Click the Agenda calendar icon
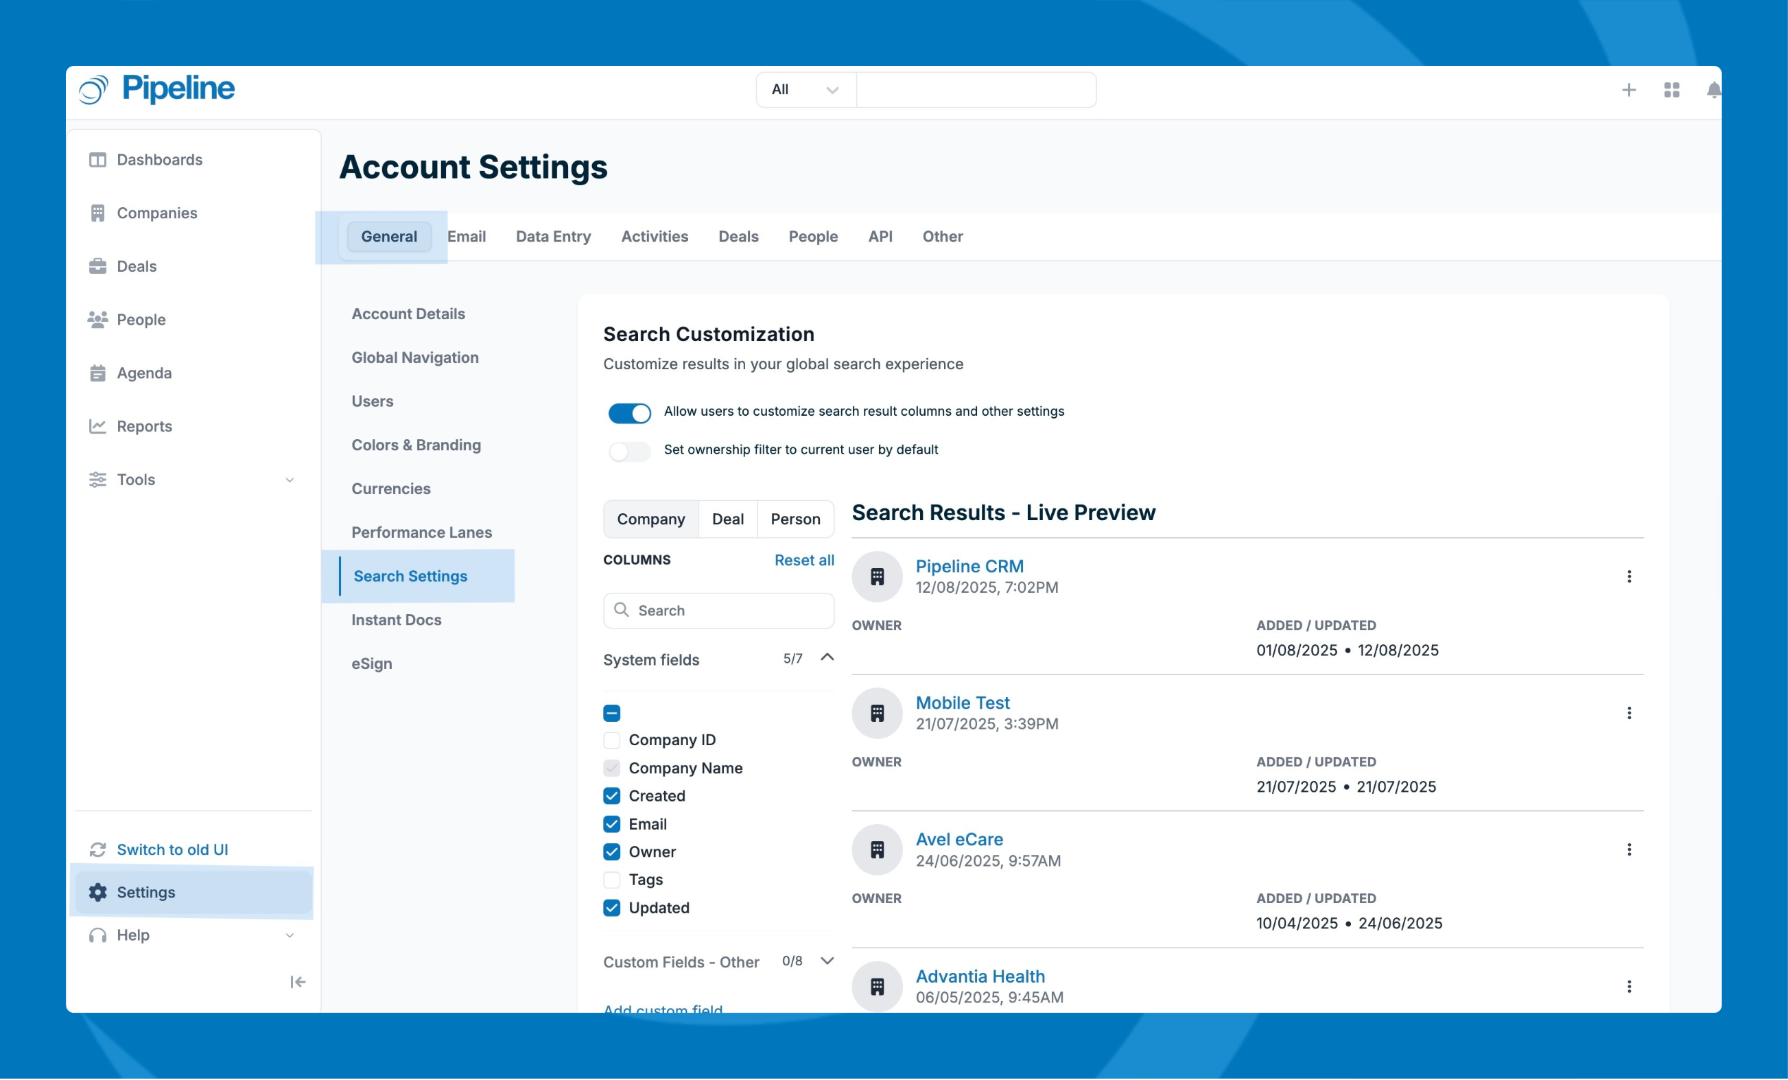Image resolution: width=1788 pixels, height=1080 pixels. [97, 373]
